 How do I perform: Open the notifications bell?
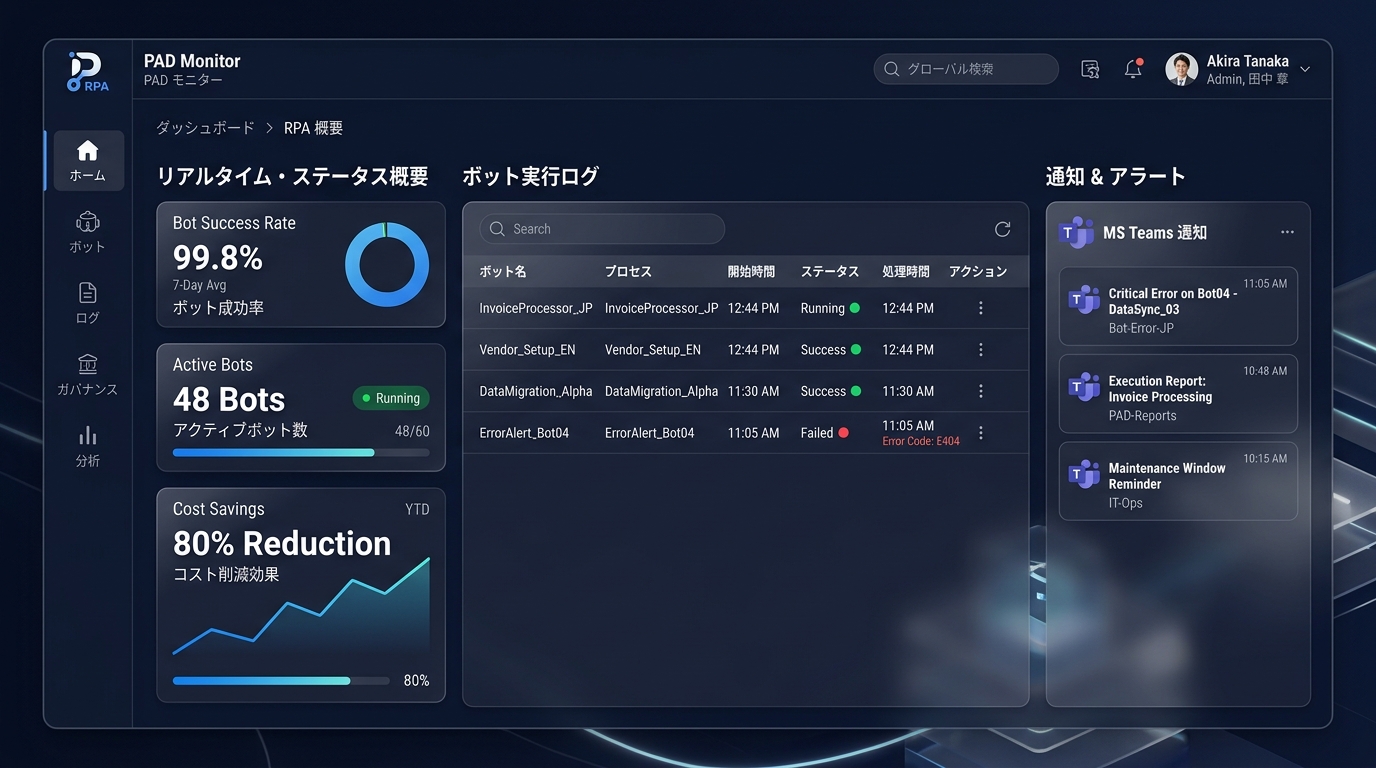[1133, 69]
